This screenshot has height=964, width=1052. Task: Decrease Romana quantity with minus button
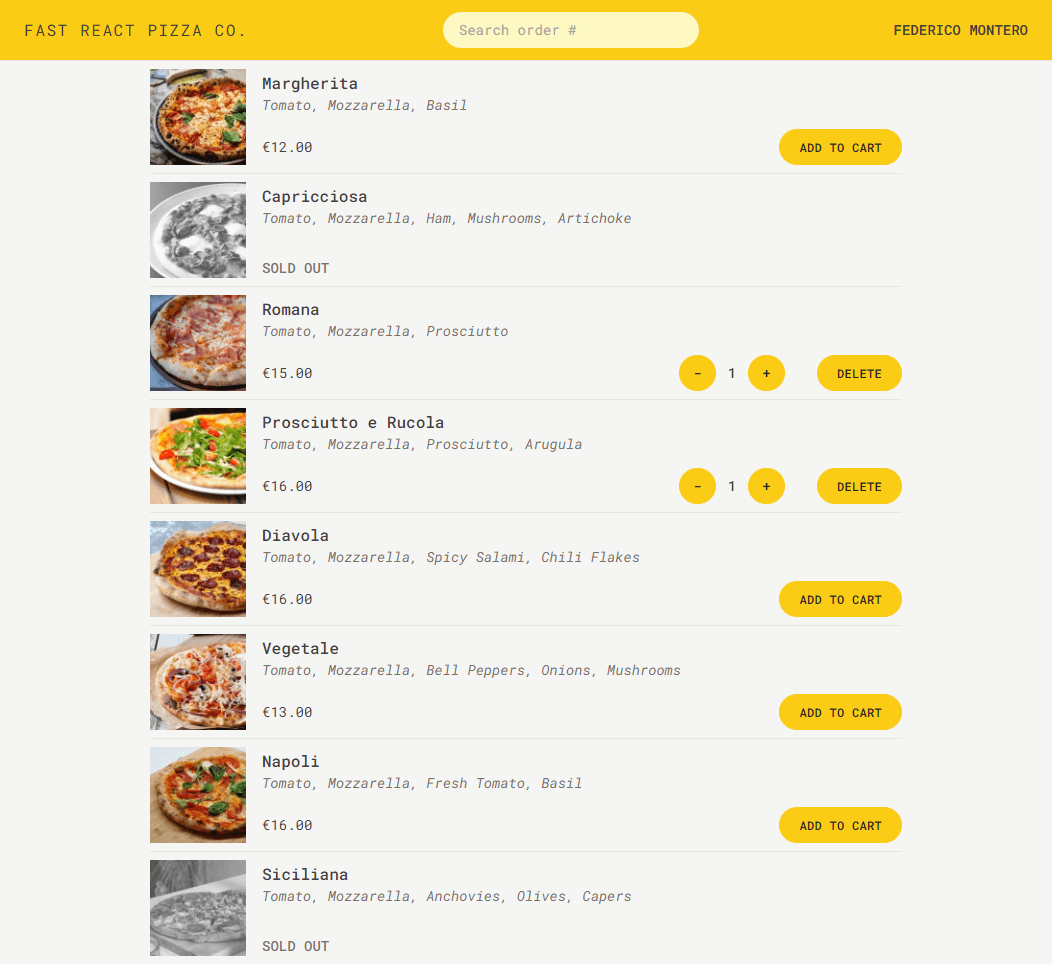coord(697,373)
